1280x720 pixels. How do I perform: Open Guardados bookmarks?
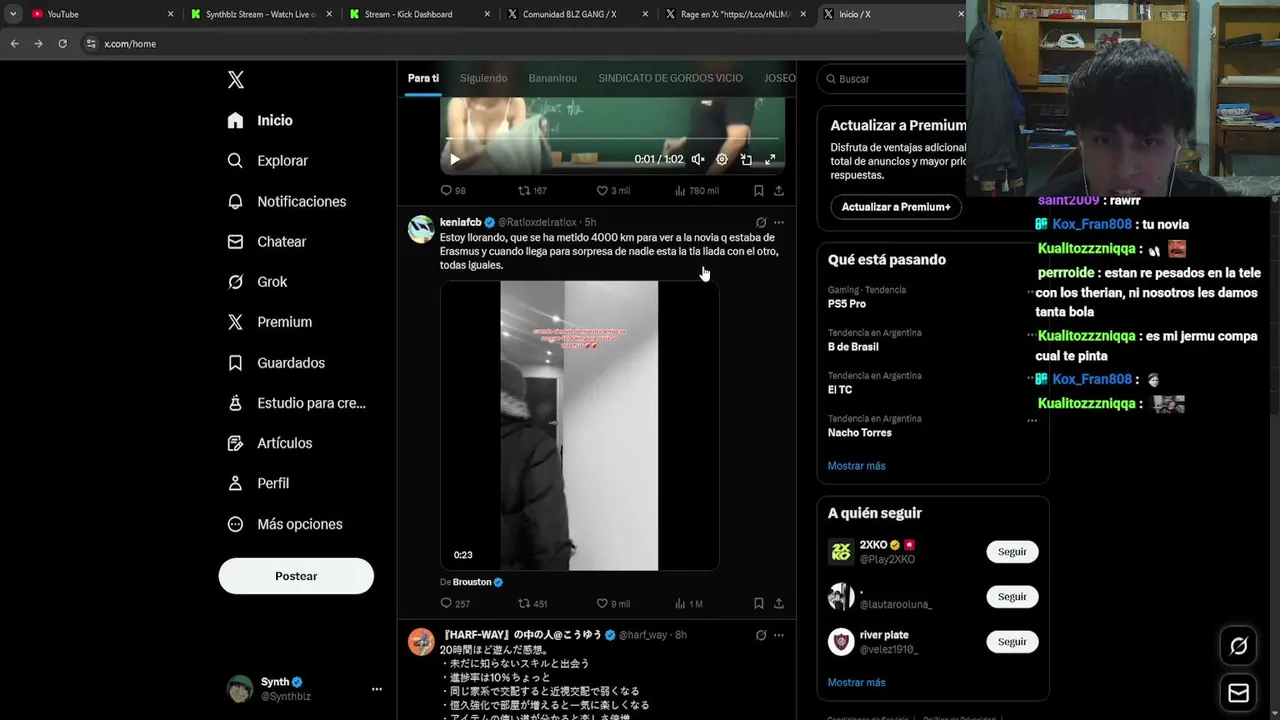tap(276, 363)
